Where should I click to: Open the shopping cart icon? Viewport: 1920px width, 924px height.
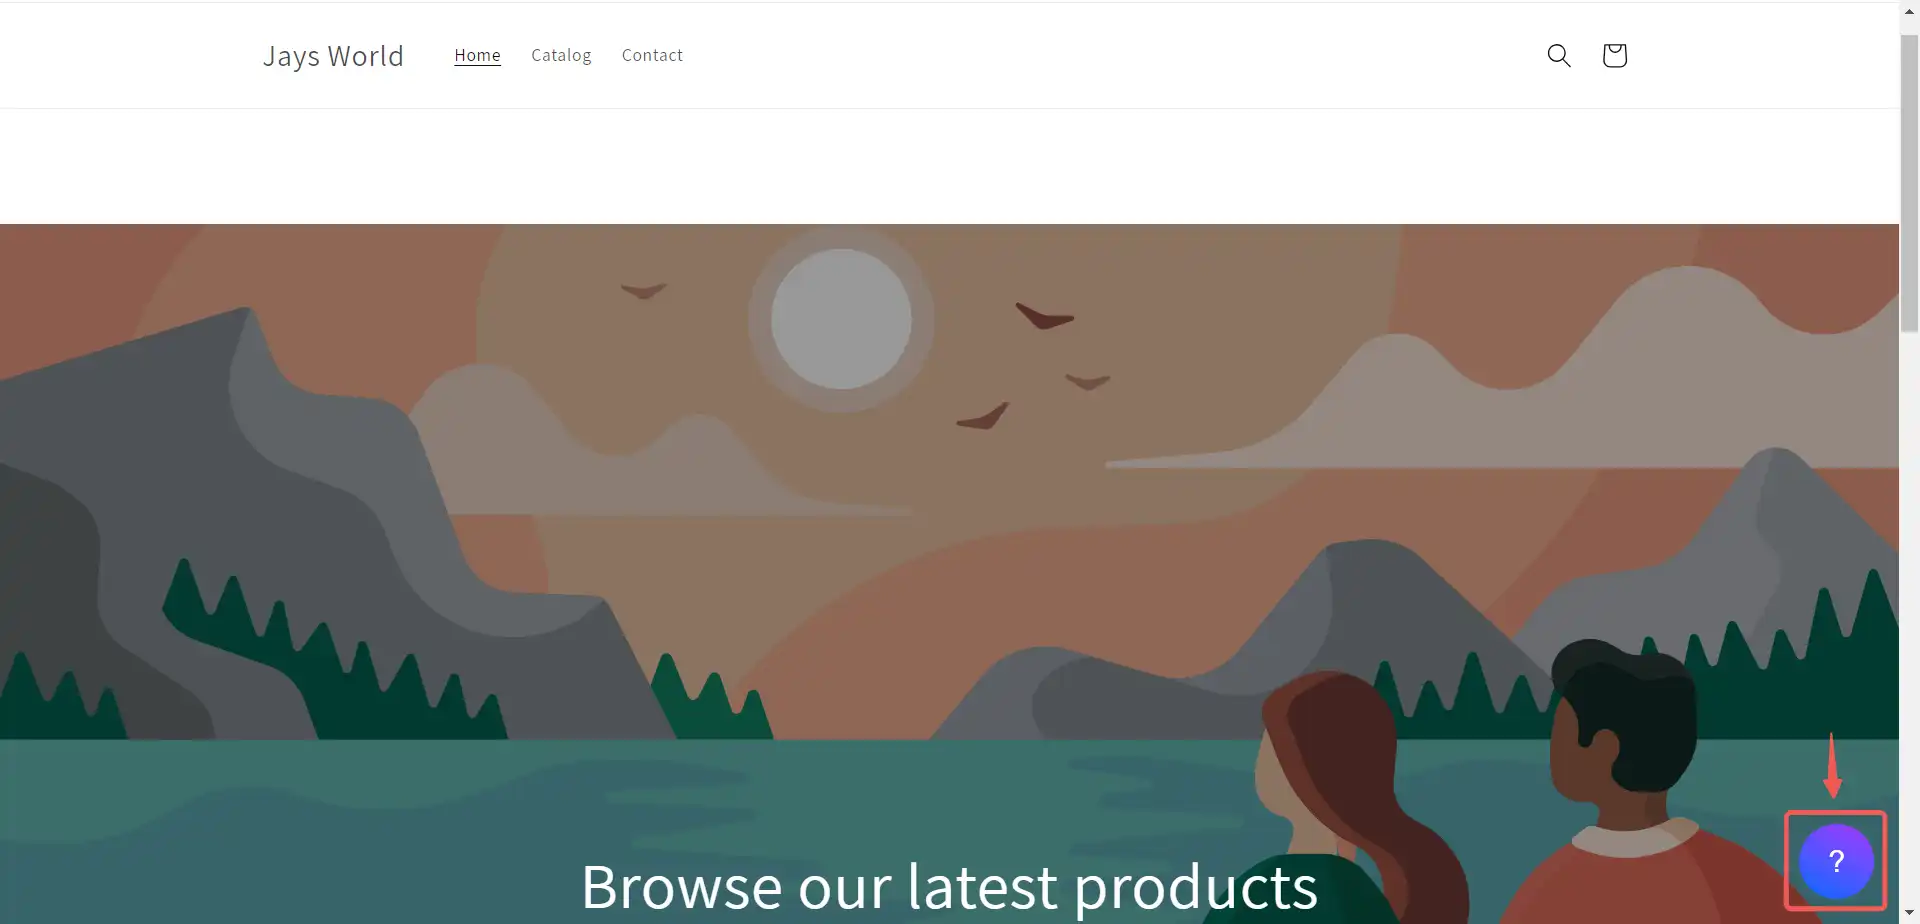pyautogui.click(x=1614, y=55)
